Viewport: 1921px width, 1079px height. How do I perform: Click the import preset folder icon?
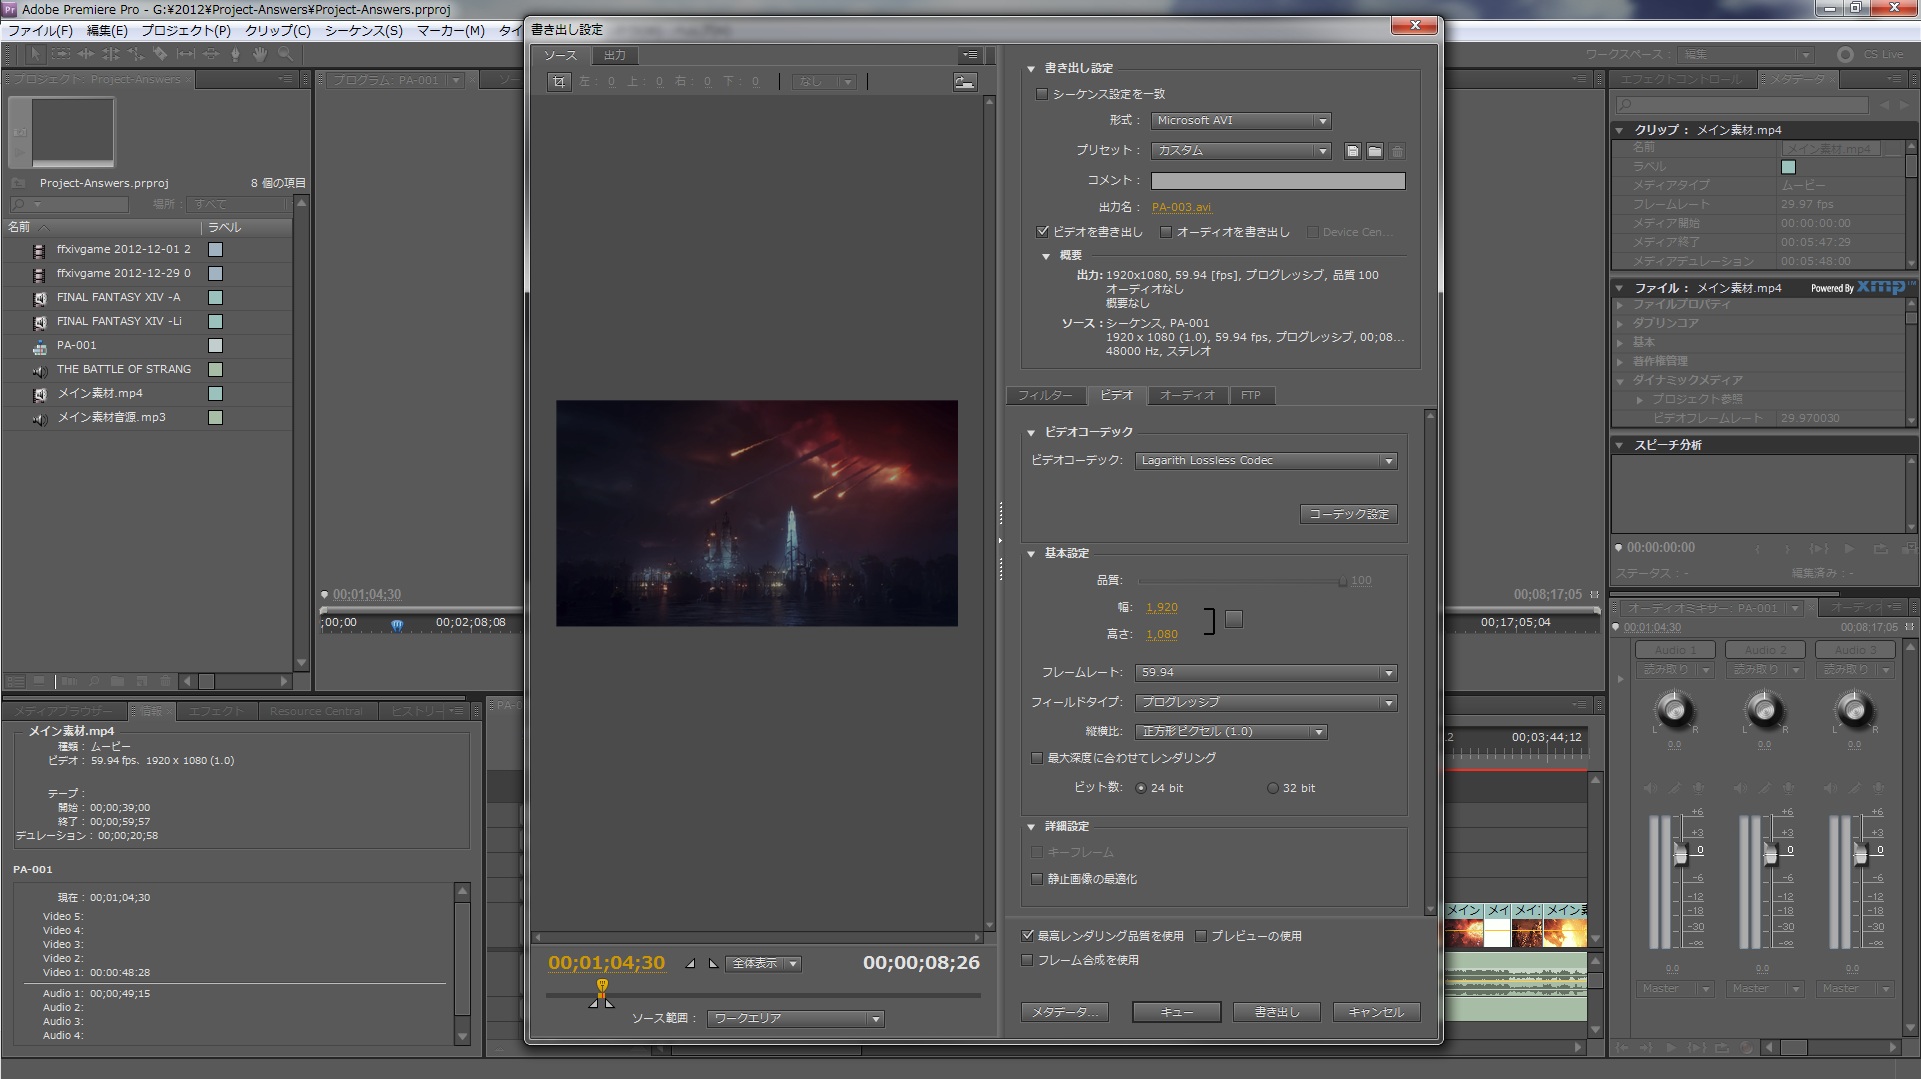[1375, 151]
